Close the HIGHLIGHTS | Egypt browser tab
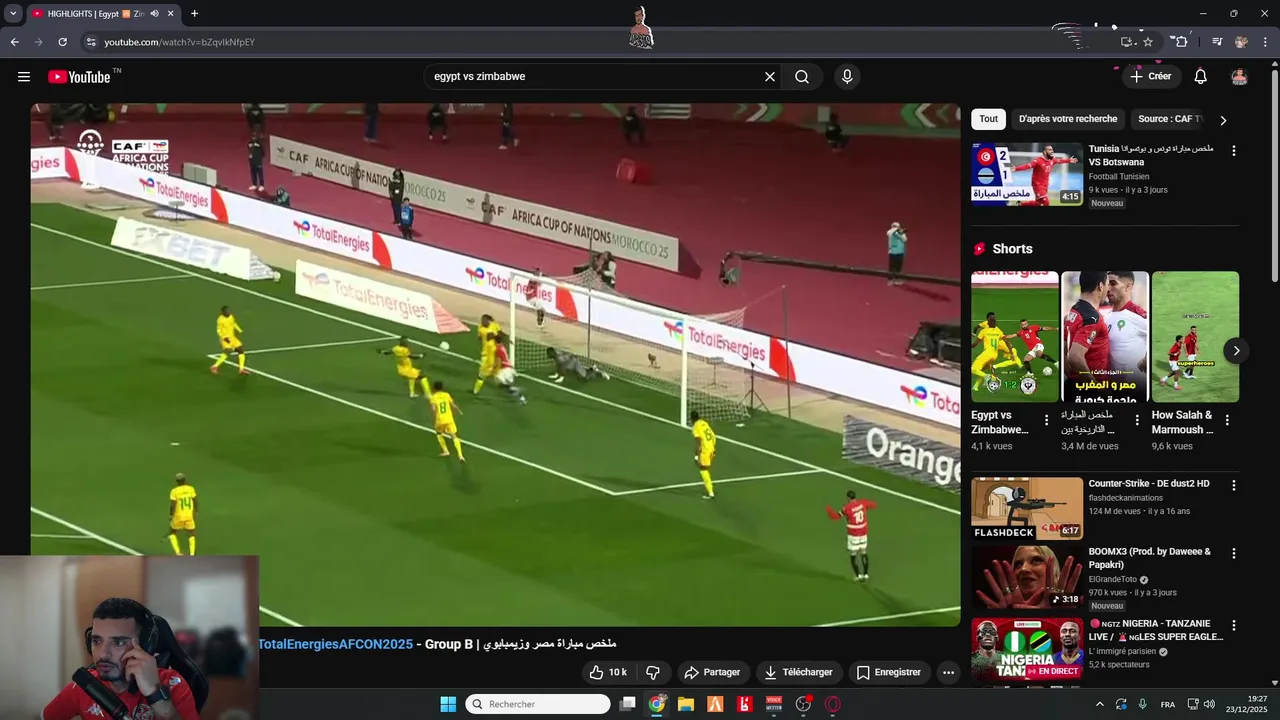Image resolution: width=1280 pixels, height=720 pixels. click(x=171, y=14)
